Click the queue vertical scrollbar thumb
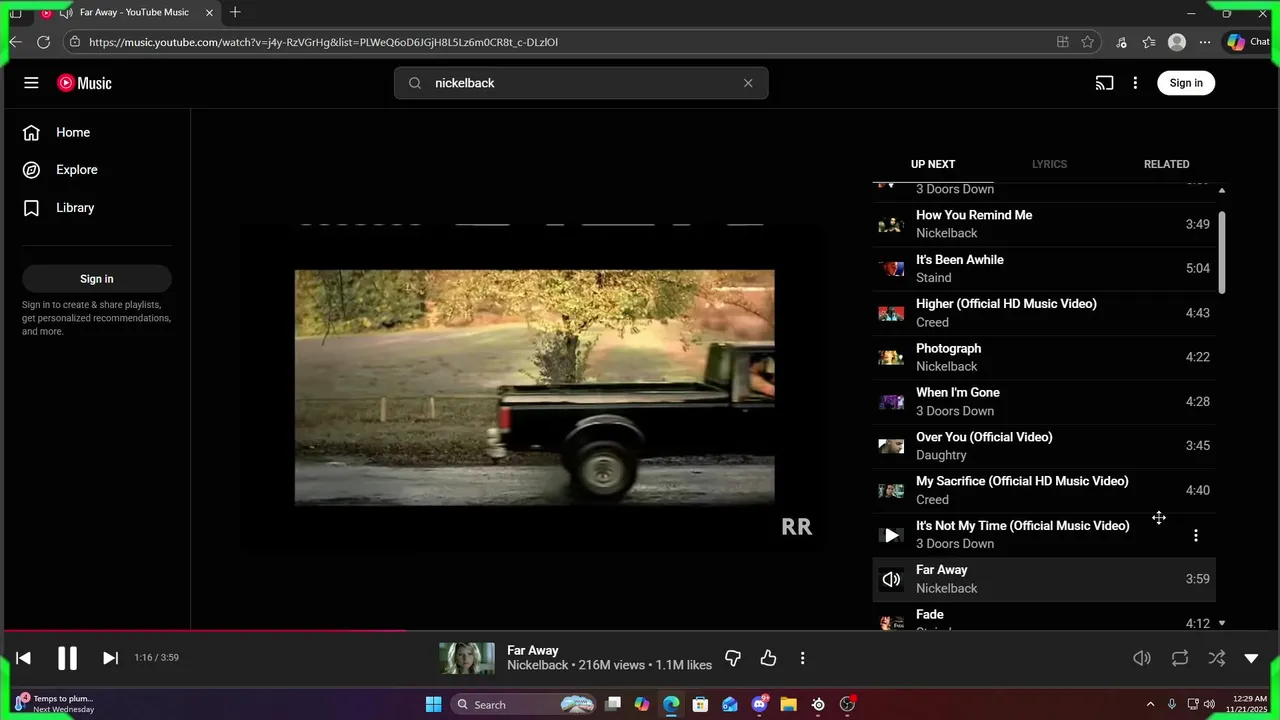This screenshot has width=1280, height=720. pos(1222,253)
